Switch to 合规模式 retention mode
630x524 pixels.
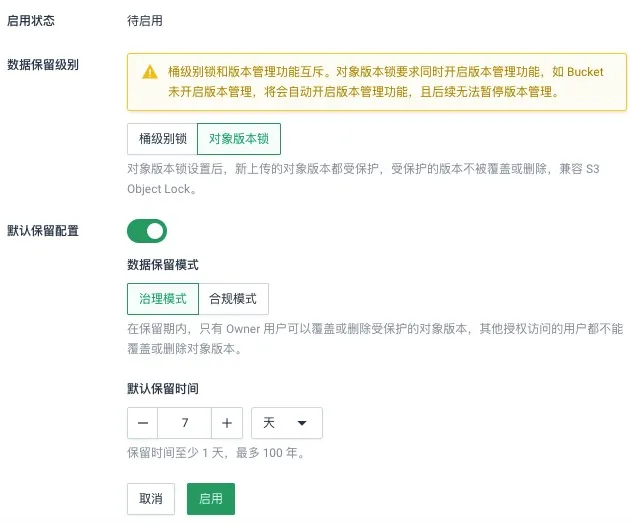233,298
